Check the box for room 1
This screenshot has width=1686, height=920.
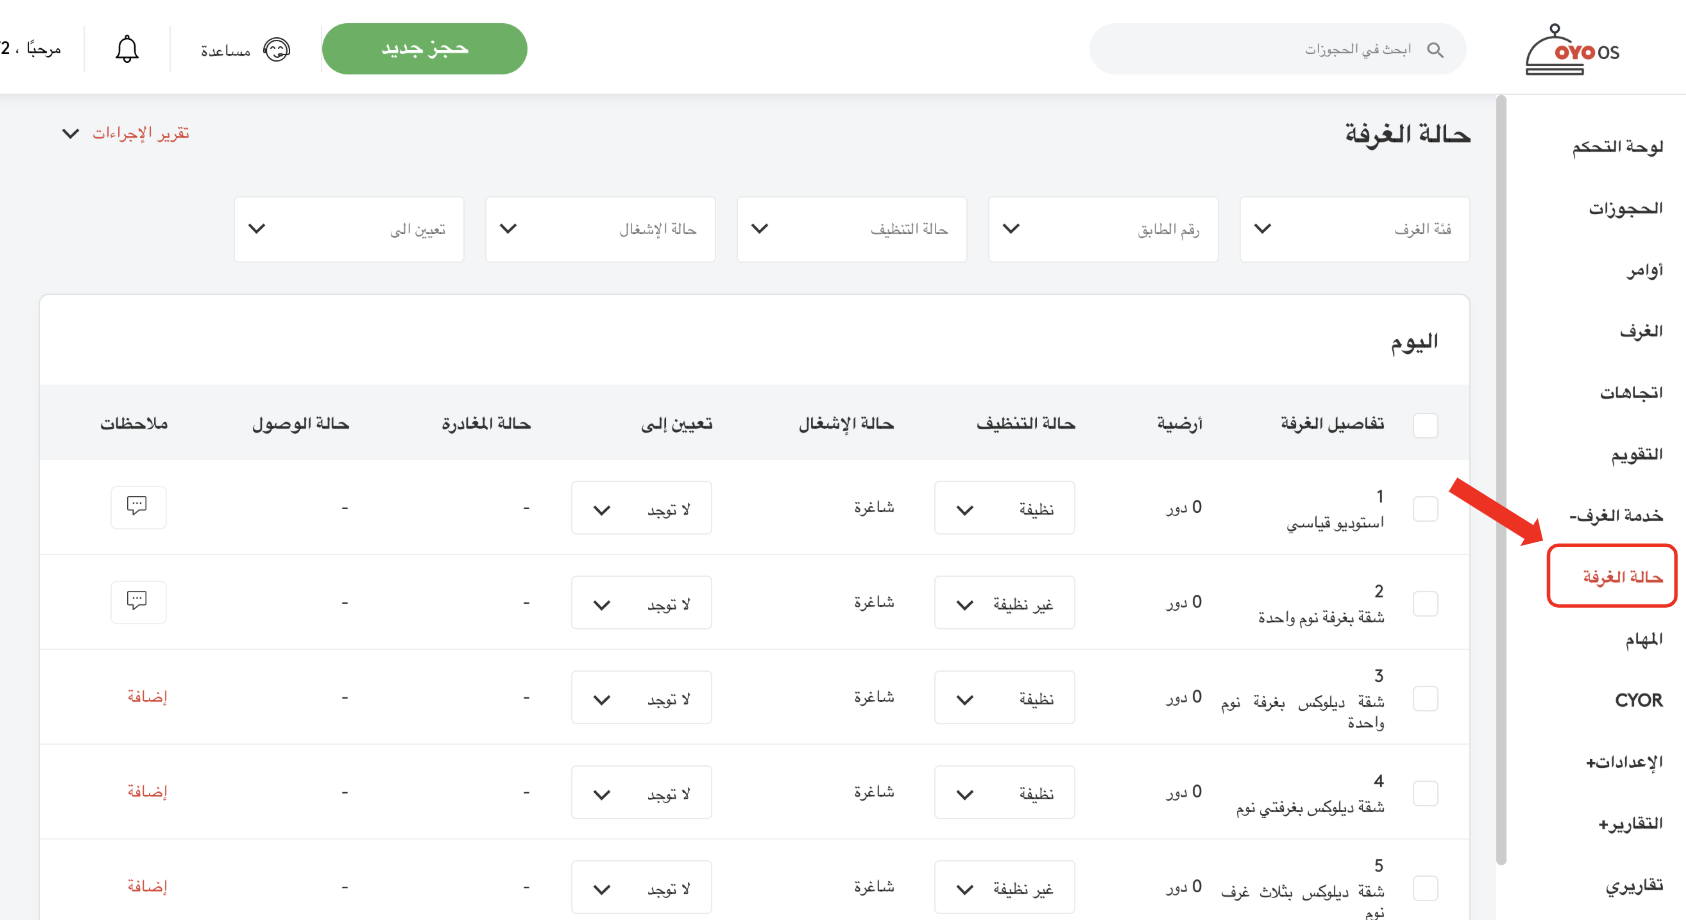pyautogui.click(x=1426, y=509)
